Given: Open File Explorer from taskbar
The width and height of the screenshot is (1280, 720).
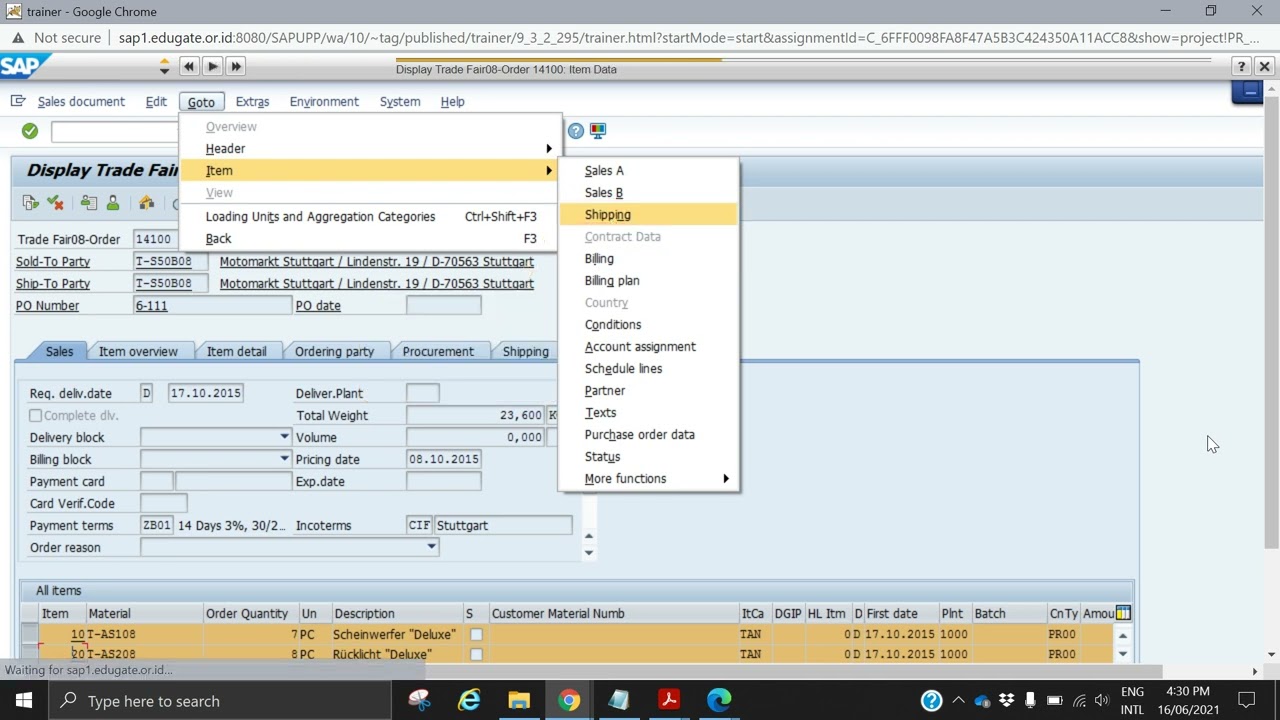Looking at the screenshot, I should [519, 700].
